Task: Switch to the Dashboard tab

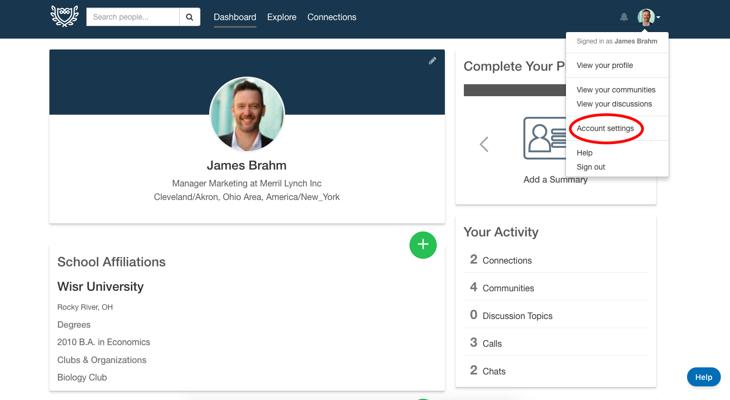Action: pyautogui.click(x=235, y=17)
